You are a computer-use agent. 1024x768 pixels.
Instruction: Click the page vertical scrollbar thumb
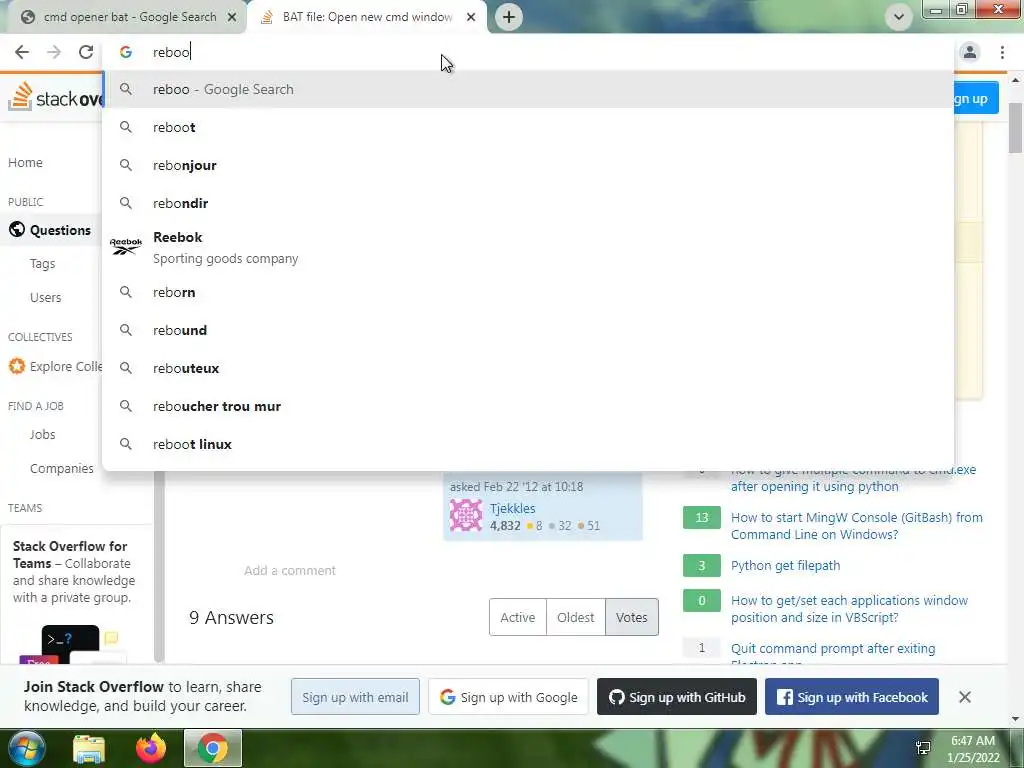tap(1016, 128)
